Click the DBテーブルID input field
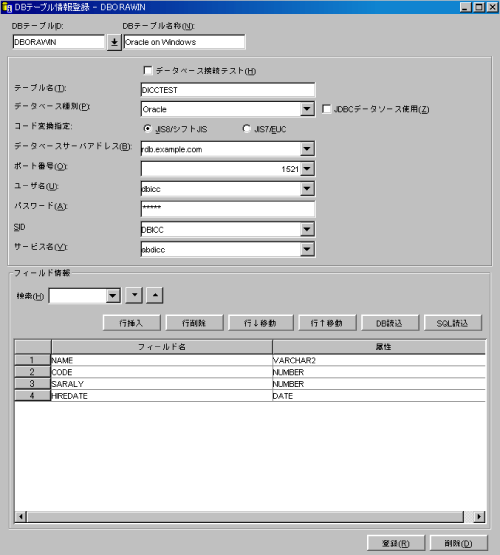This screenshot has width=500, height=555. point(59,42)
